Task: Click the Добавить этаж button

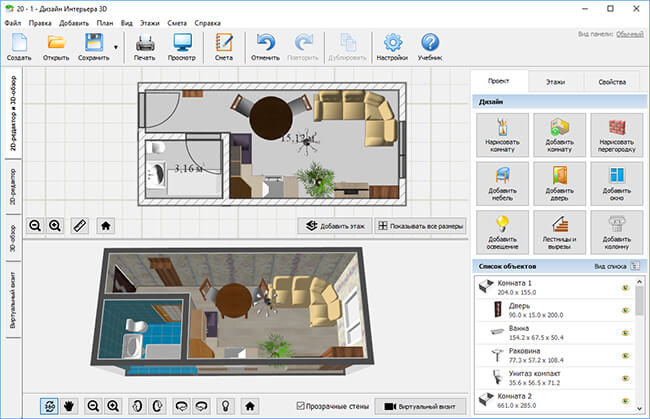Action: [335, 226]
